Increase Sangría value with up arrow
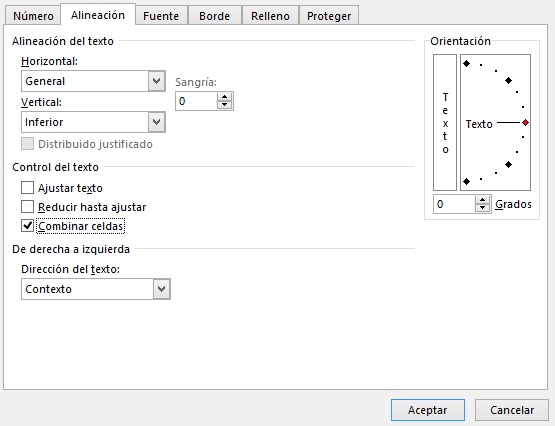555x426 pixels. [224, 97]
